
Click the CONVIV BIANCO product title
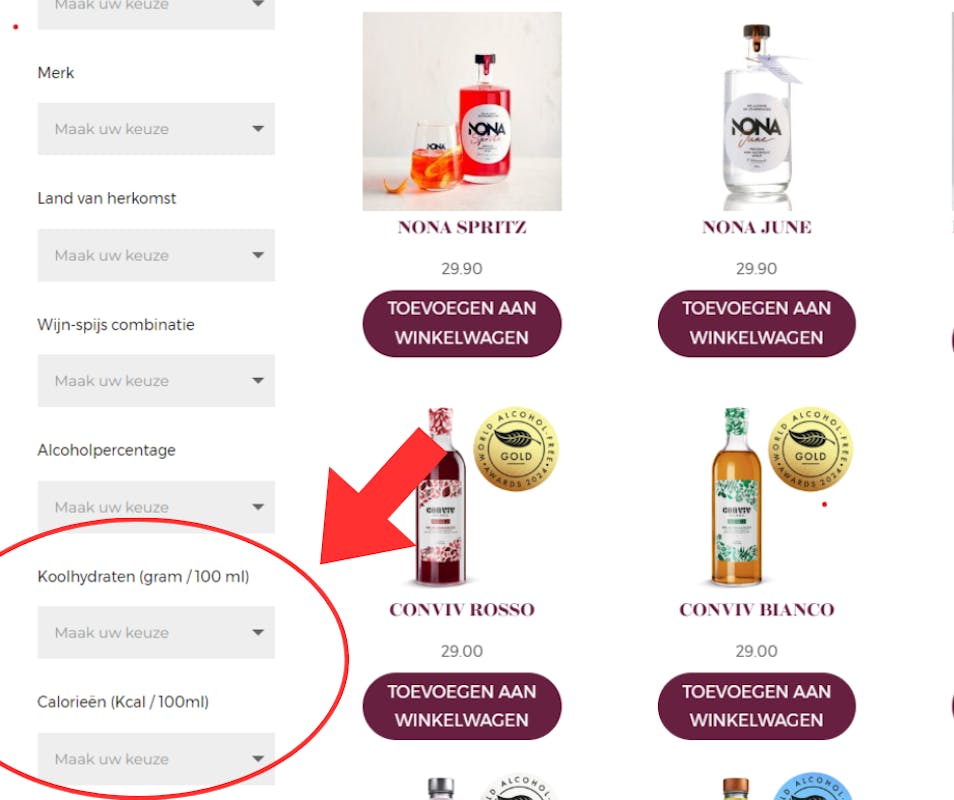point(756,610)
